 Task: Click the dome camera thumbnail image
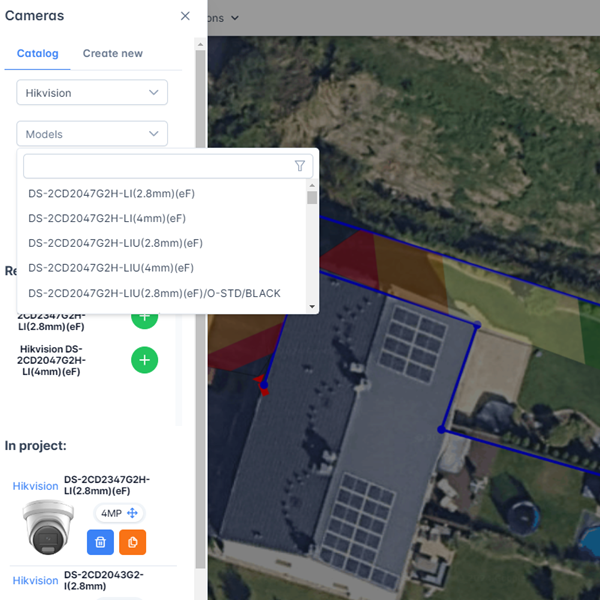click(x=48, y=527)
